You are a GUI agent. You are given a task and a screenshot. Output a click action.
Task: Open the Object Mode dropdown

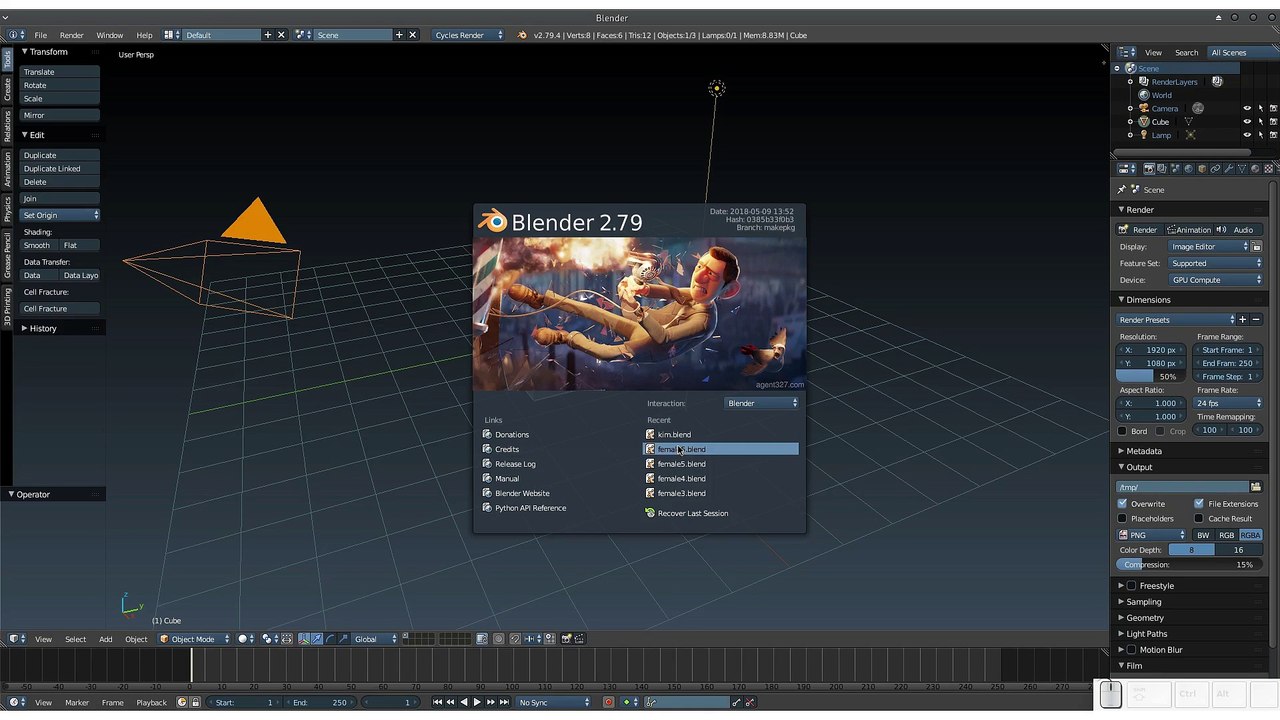(x=195, y=639)
